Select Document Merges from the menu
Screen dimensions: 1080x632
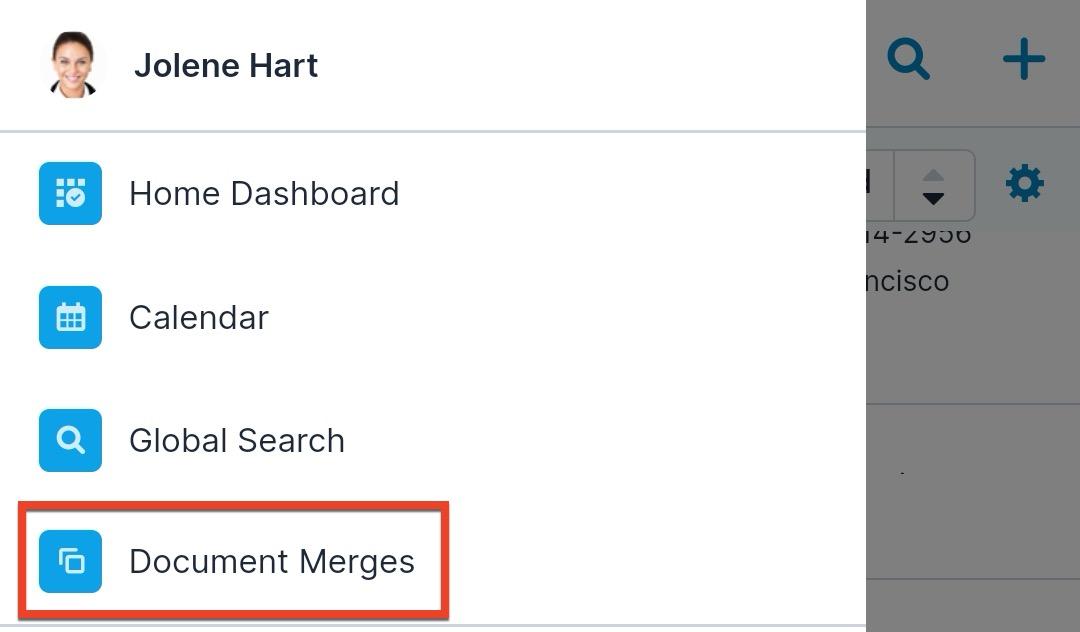point(272,561)
